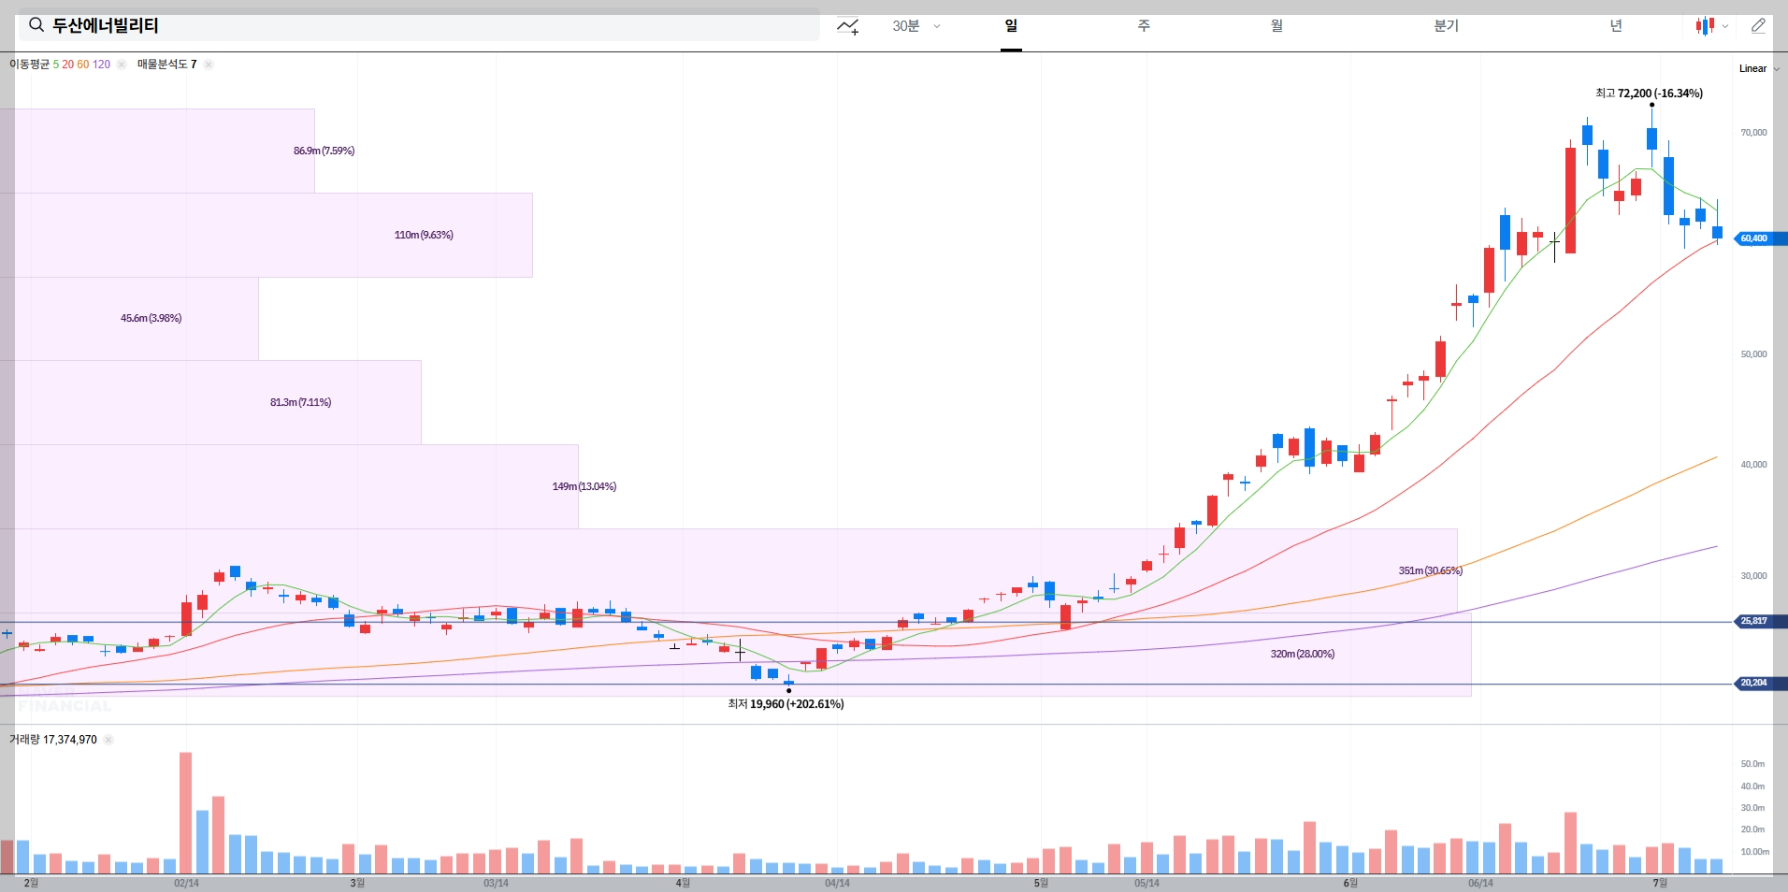Click the 50,000 price axis label
1788x892 pixels.
1754,354
